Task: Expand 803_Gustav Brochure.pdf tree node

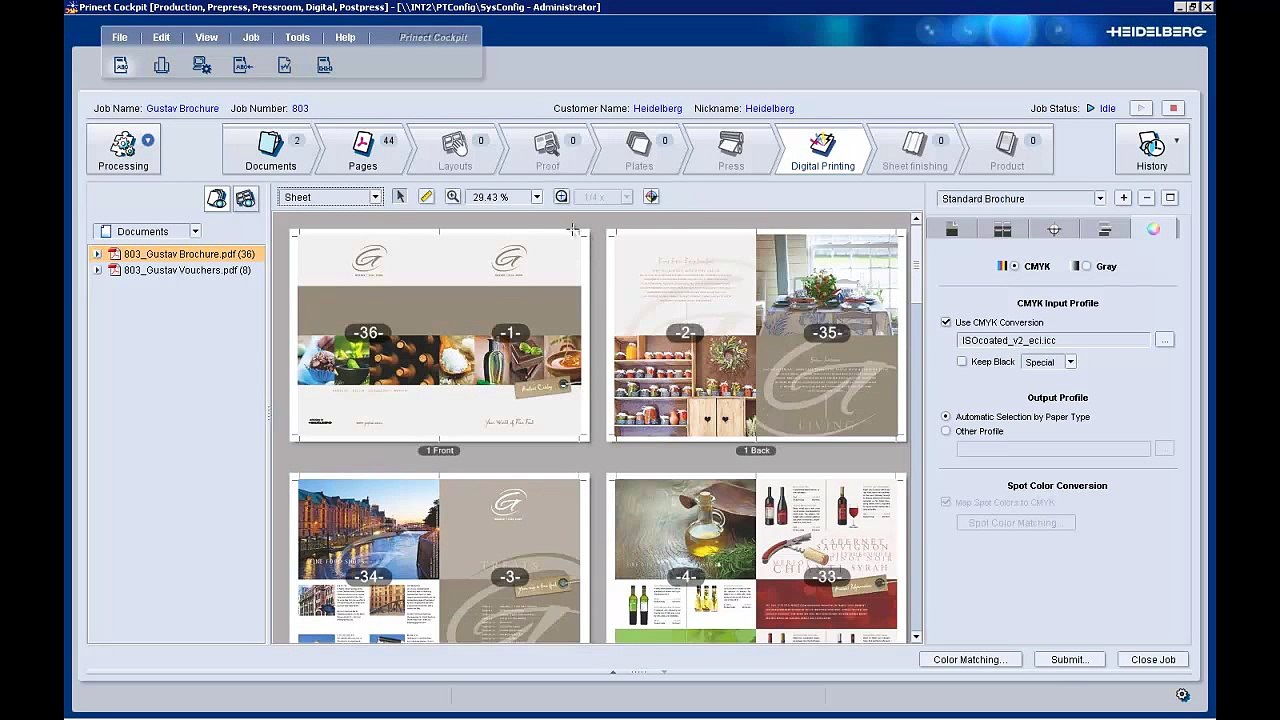Action: coord(98,254)
